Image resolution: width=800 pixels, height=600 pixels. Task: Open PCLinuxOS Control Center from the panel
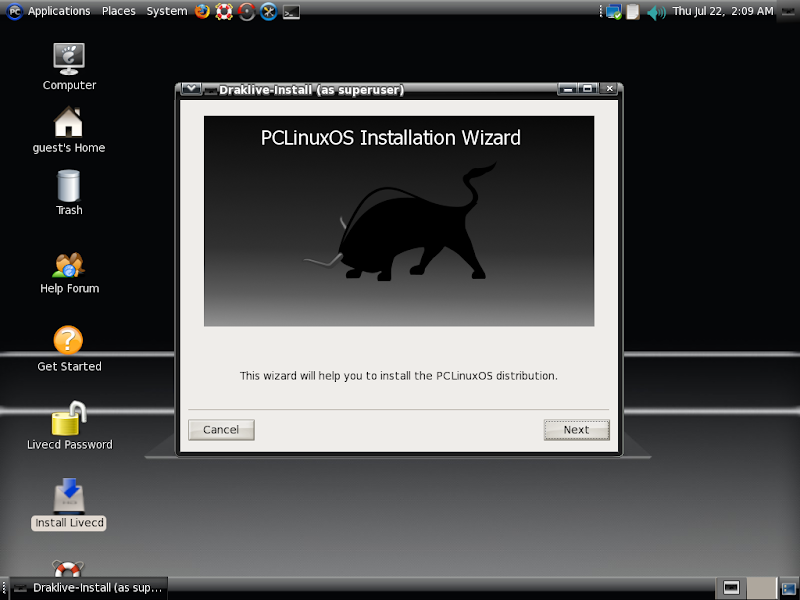pos(267,11)
